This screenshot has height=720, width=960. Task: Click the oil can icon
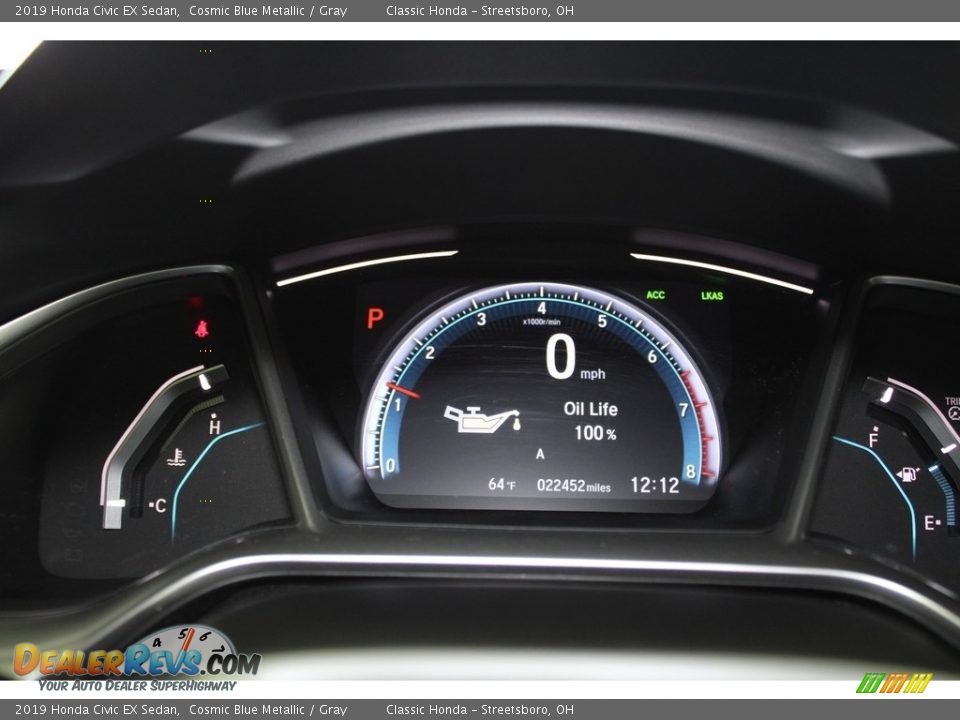pos(482,419)
